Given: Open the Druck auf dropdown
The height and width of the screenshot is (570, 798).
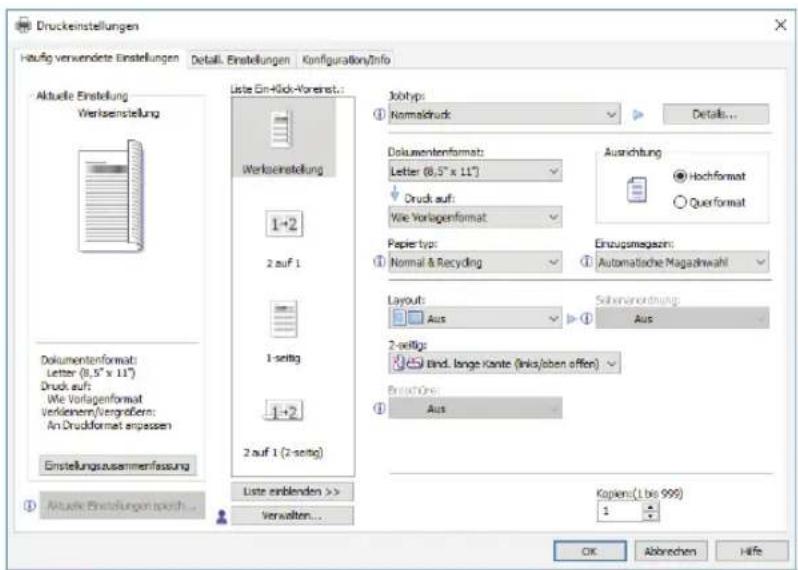Looking at the screenshot, I should (475, 217).
